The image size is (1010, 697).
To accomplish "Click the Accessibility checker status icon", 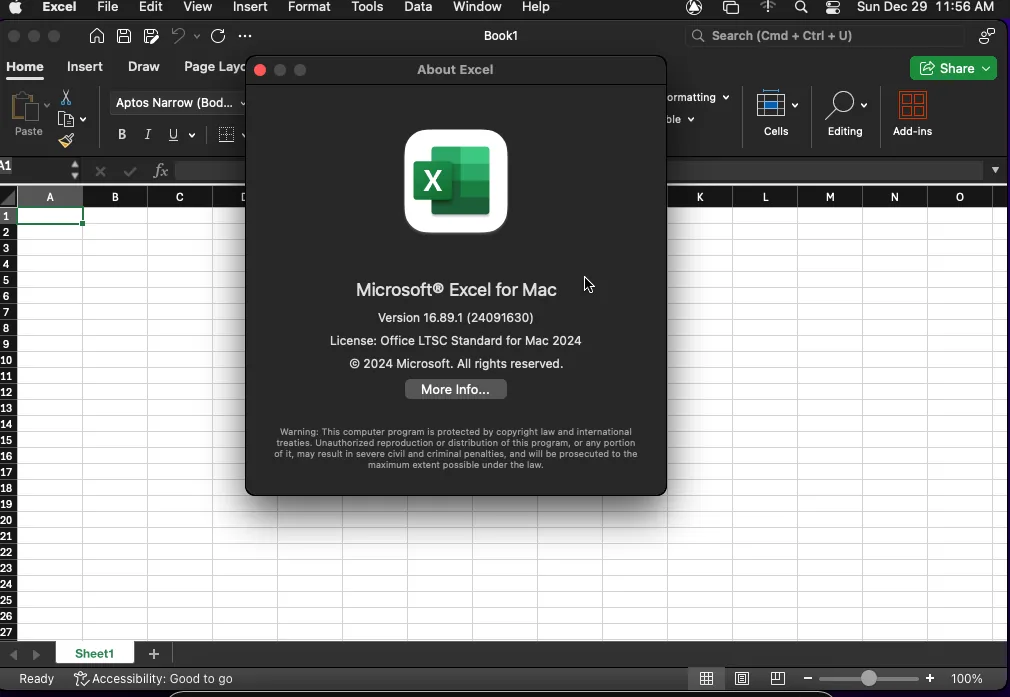I will (x=81, y=679).
